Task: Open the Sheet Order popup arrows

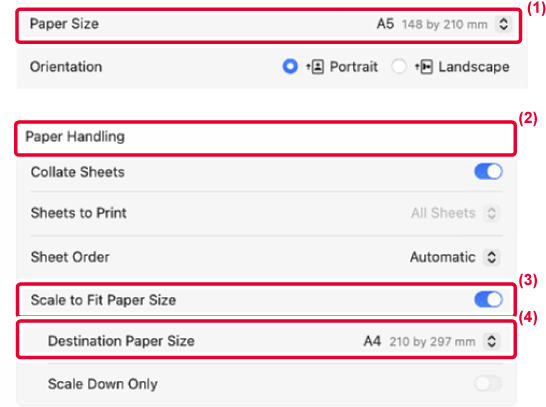Action: (491, 257)
